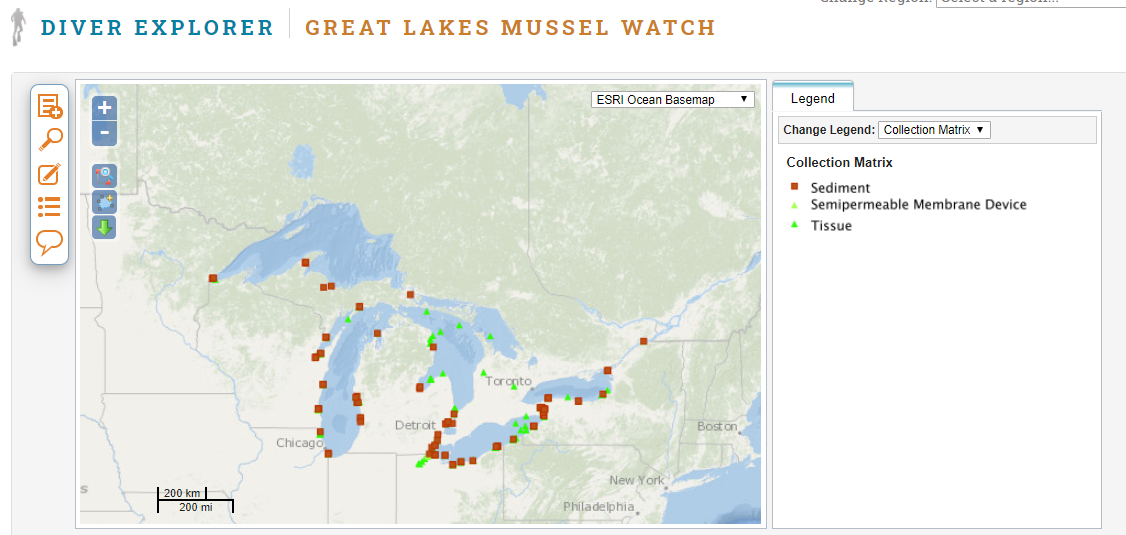Open the ESRI Ocean Basemap dropdown

click(673, 99)
